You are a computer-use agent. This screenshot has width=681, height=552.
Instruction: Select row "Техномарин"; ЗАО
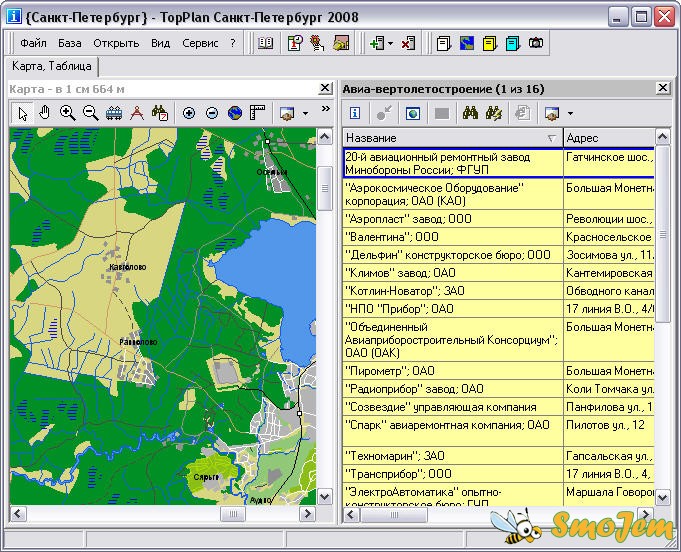pyautogui.click(x=499, y=456)
